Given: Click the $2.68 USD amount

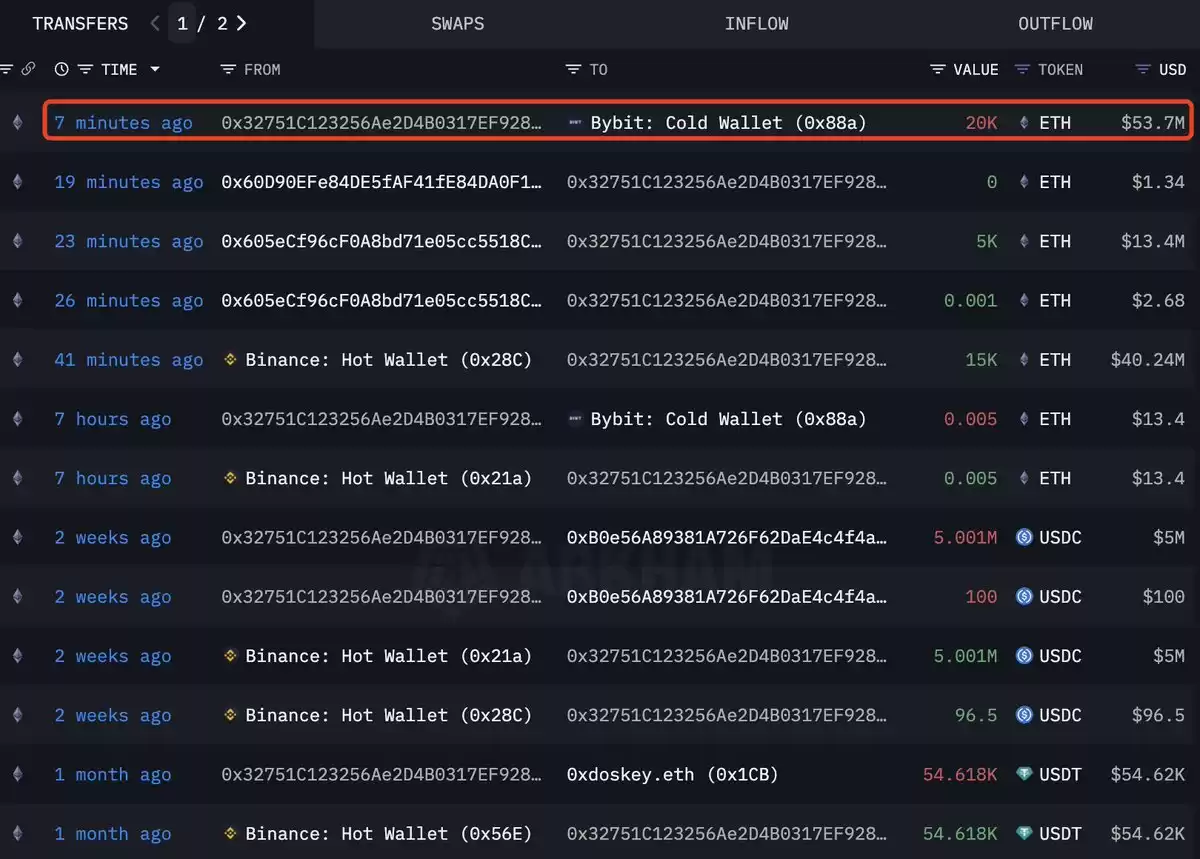Looking at the screenshot, I should 1158,301.
